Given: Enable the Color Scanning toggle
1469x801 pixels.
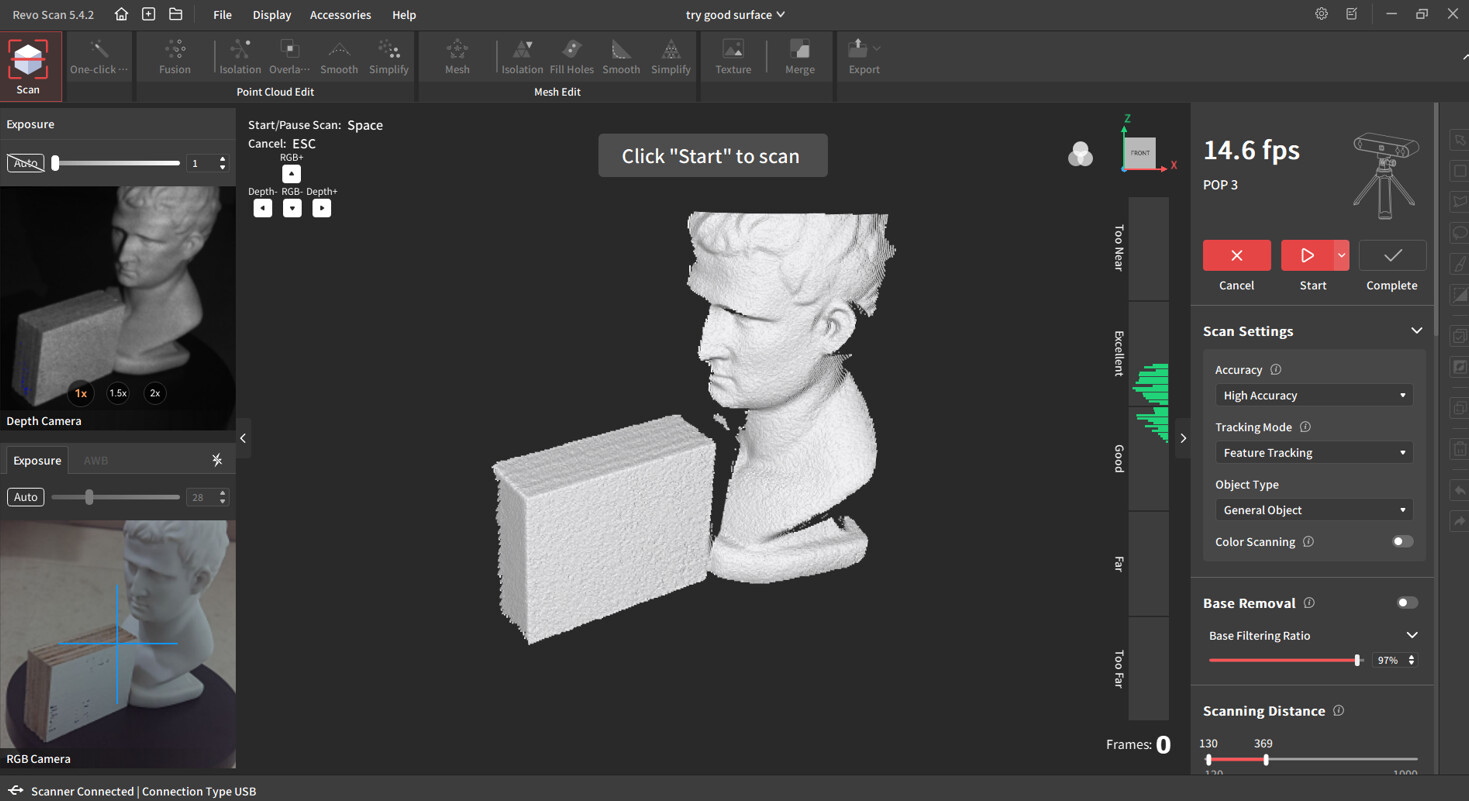Looking at the screenshot, I should [1402, 542].
